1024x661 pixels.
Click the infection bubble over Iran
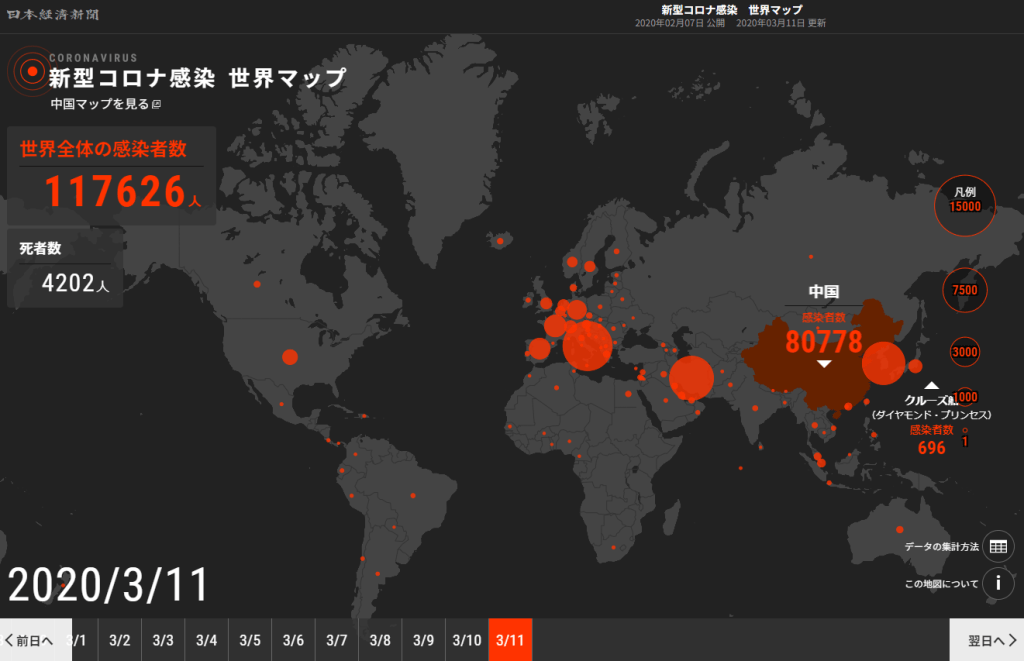point(691,379)
